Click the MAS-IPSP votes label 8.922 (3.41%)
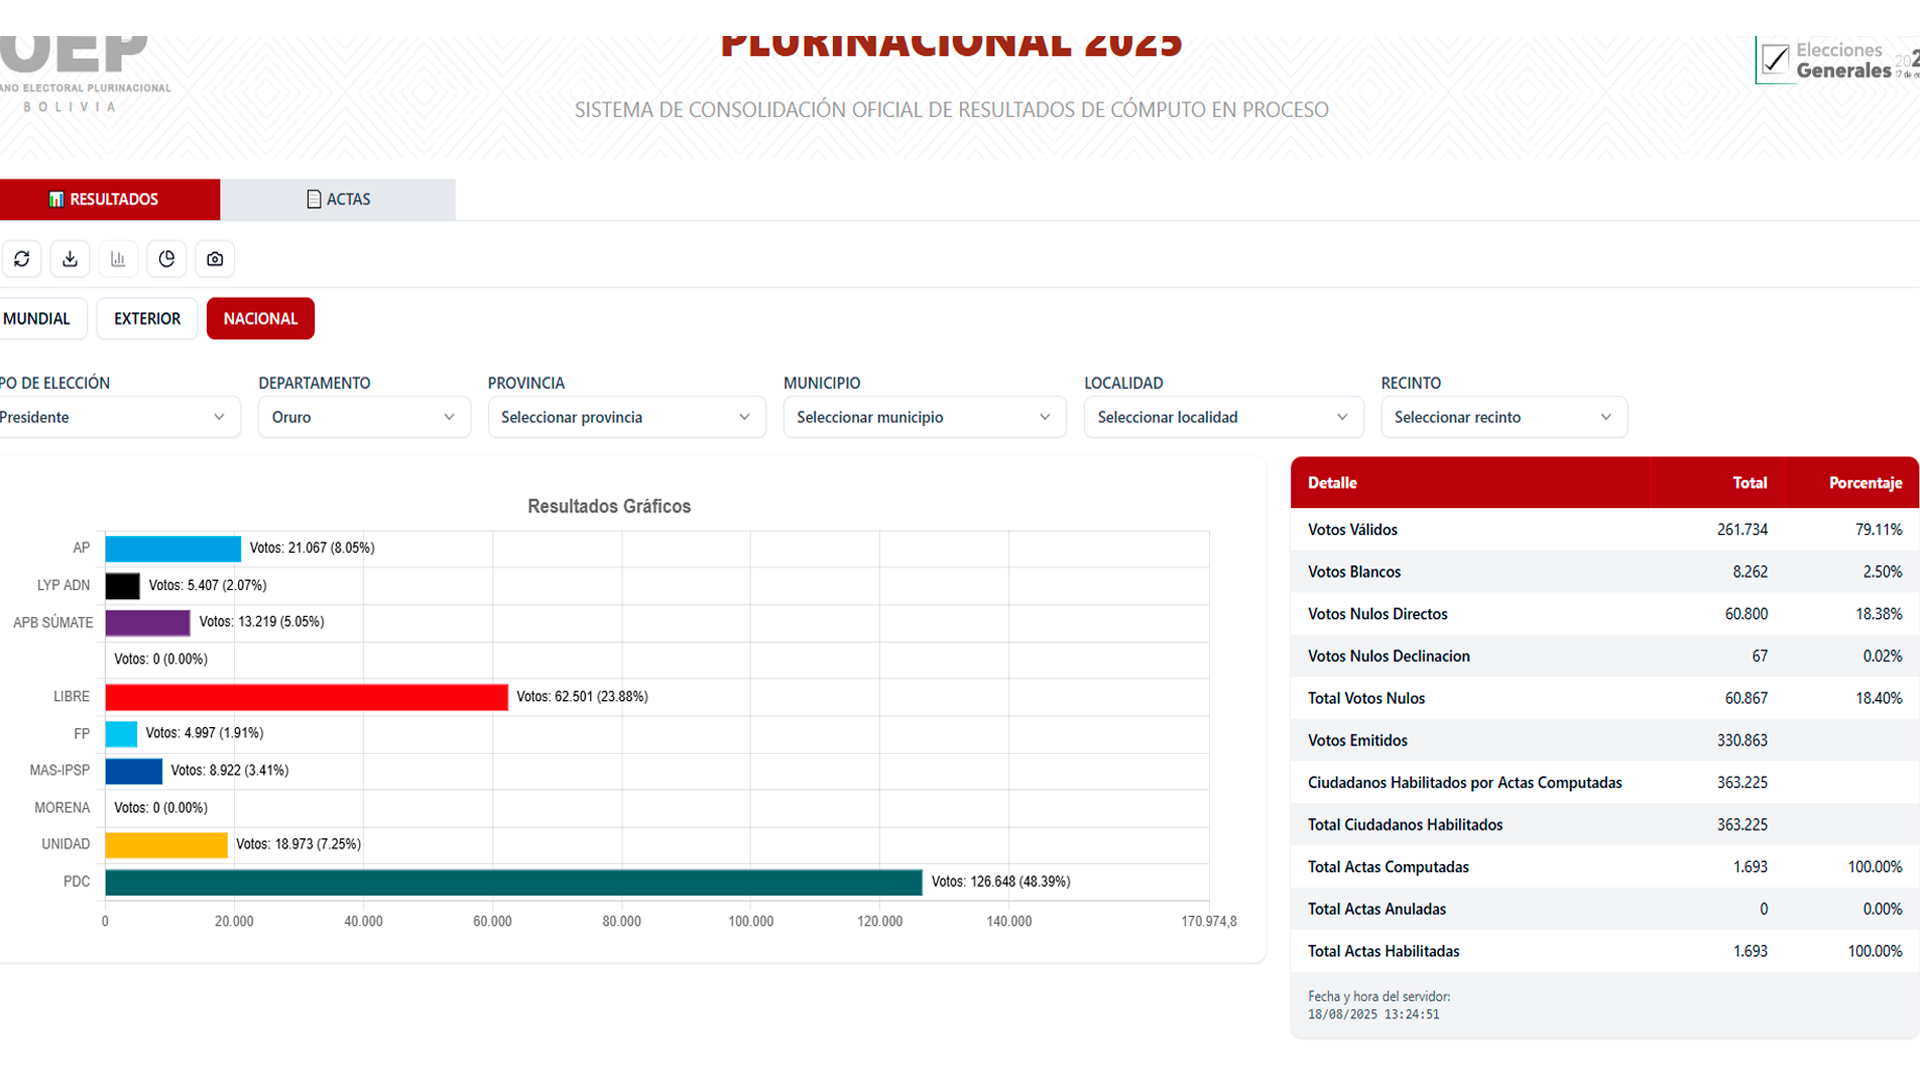This screenshot has height=1080, width=1920. click(229, 770)
